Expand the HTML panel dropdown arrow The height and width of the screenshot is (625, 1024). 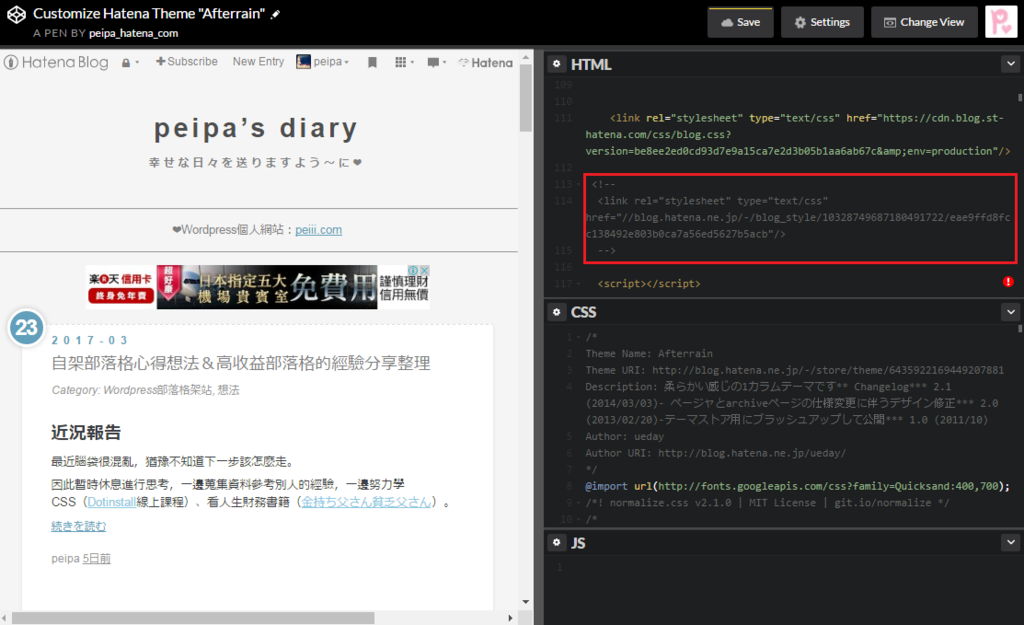(1010, 63)
